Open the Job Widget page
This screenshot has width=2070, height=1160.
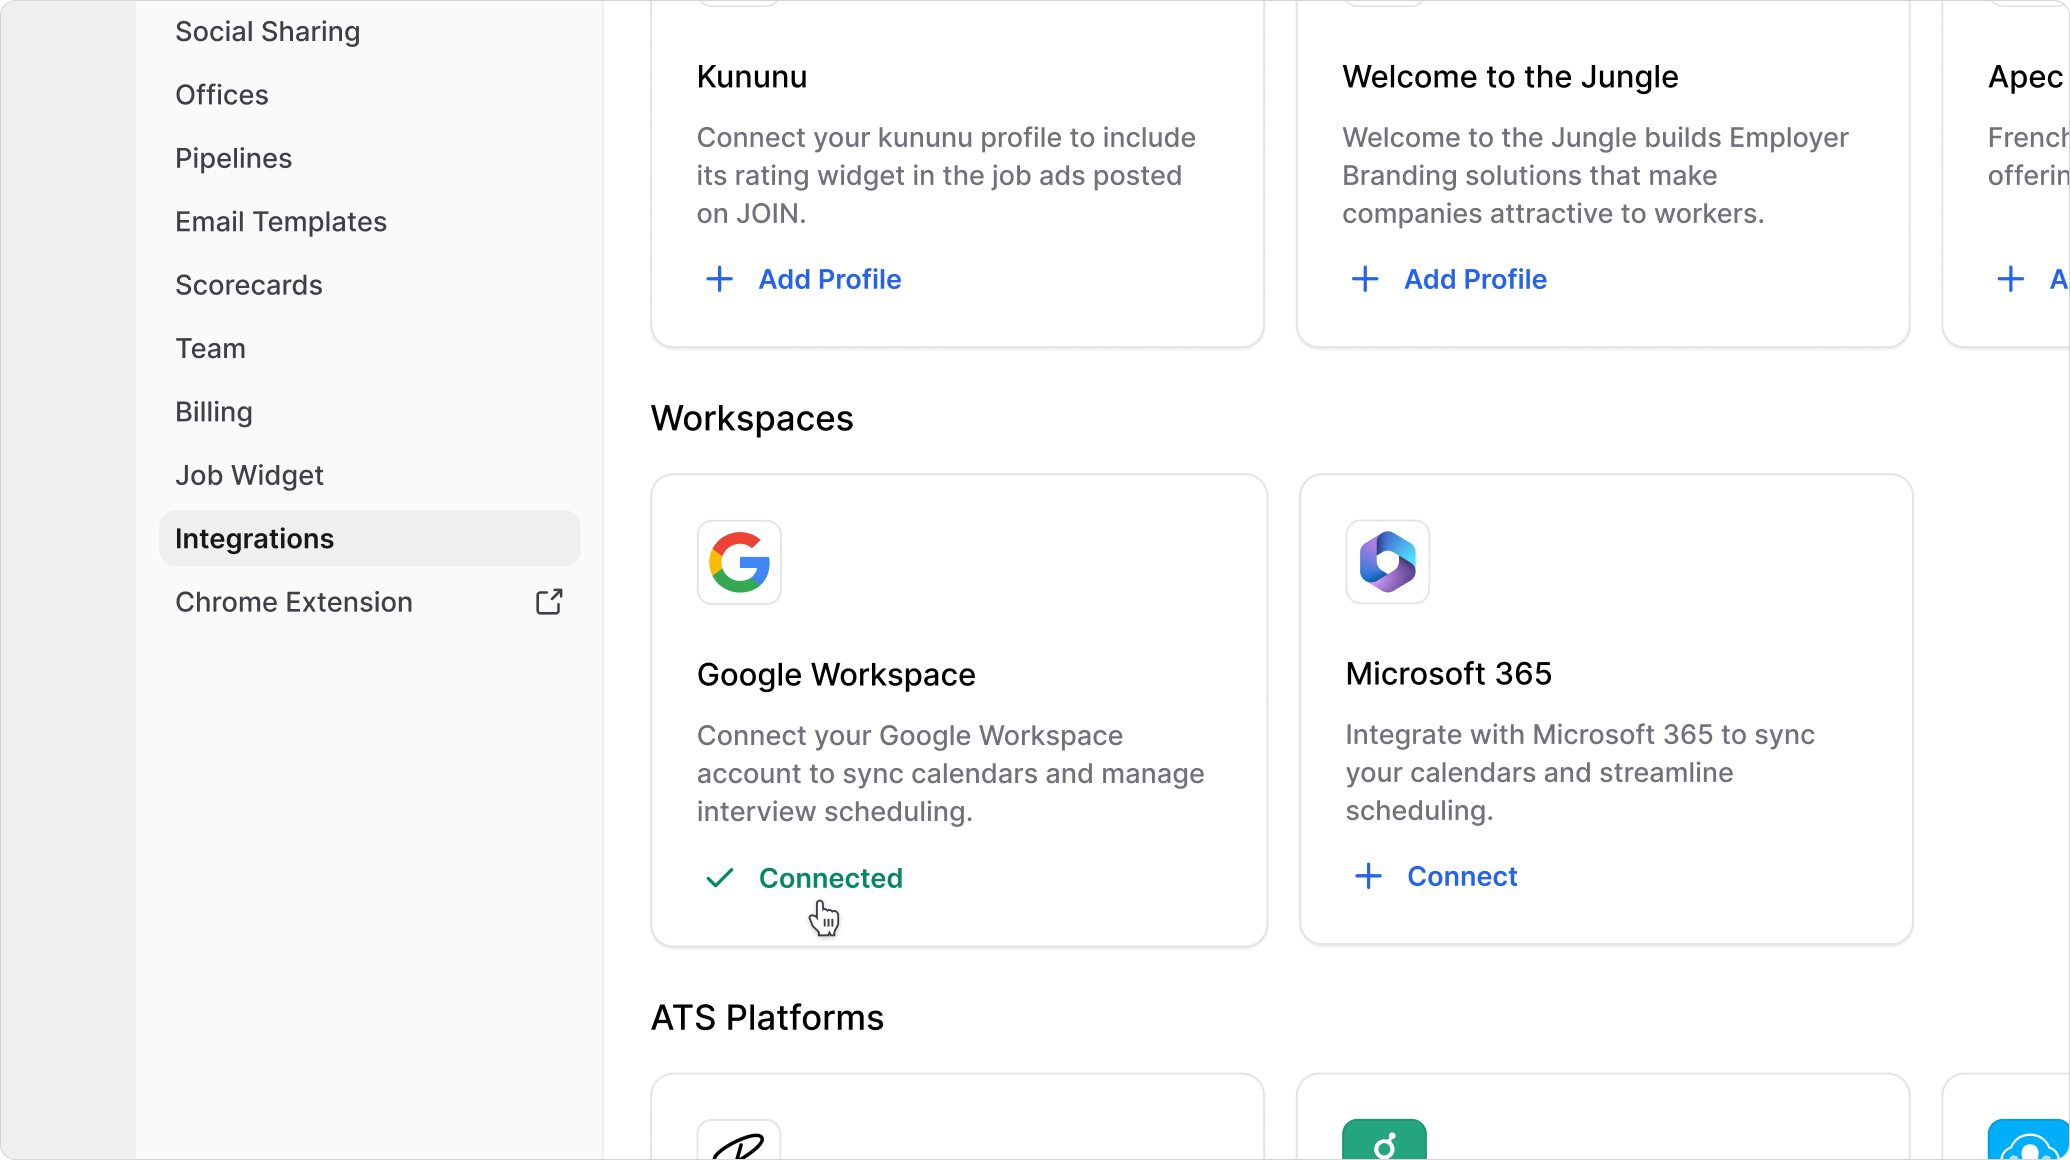click(249, 475)
